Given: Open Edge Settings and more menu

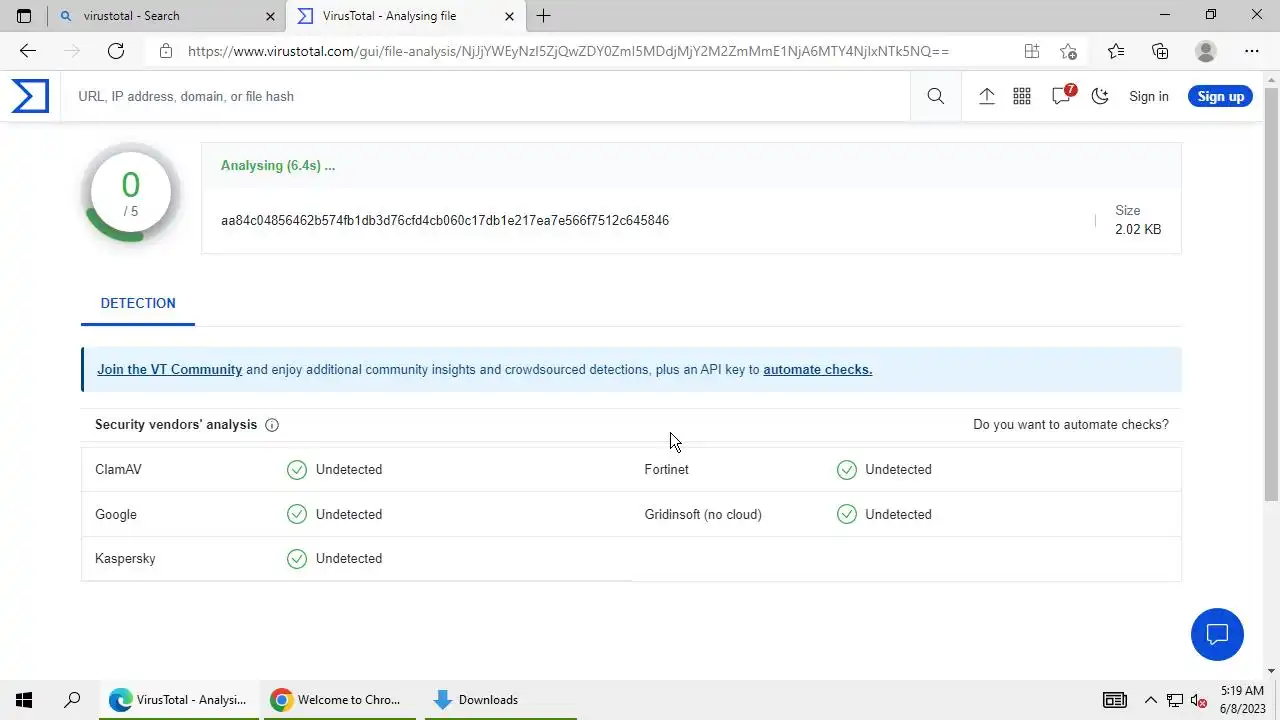Looking at the screenshot, I should [x=1252, y=51].
